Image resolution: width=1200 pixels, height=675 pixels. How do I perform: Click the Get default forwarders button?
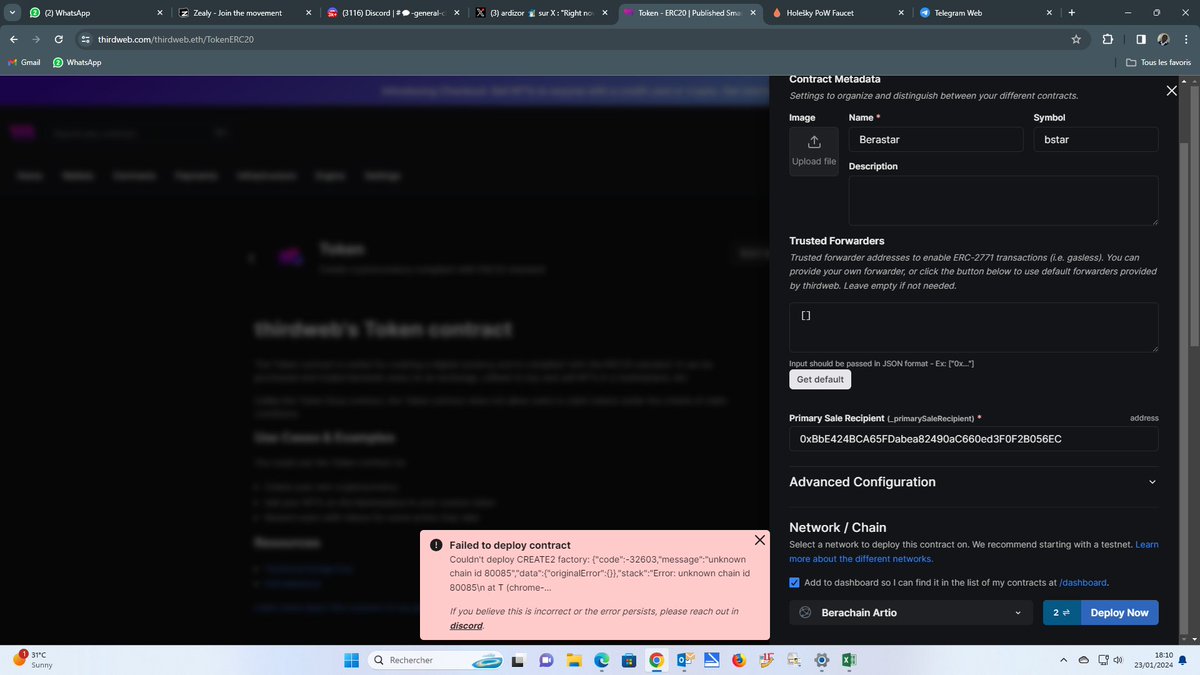click(820, 380)
